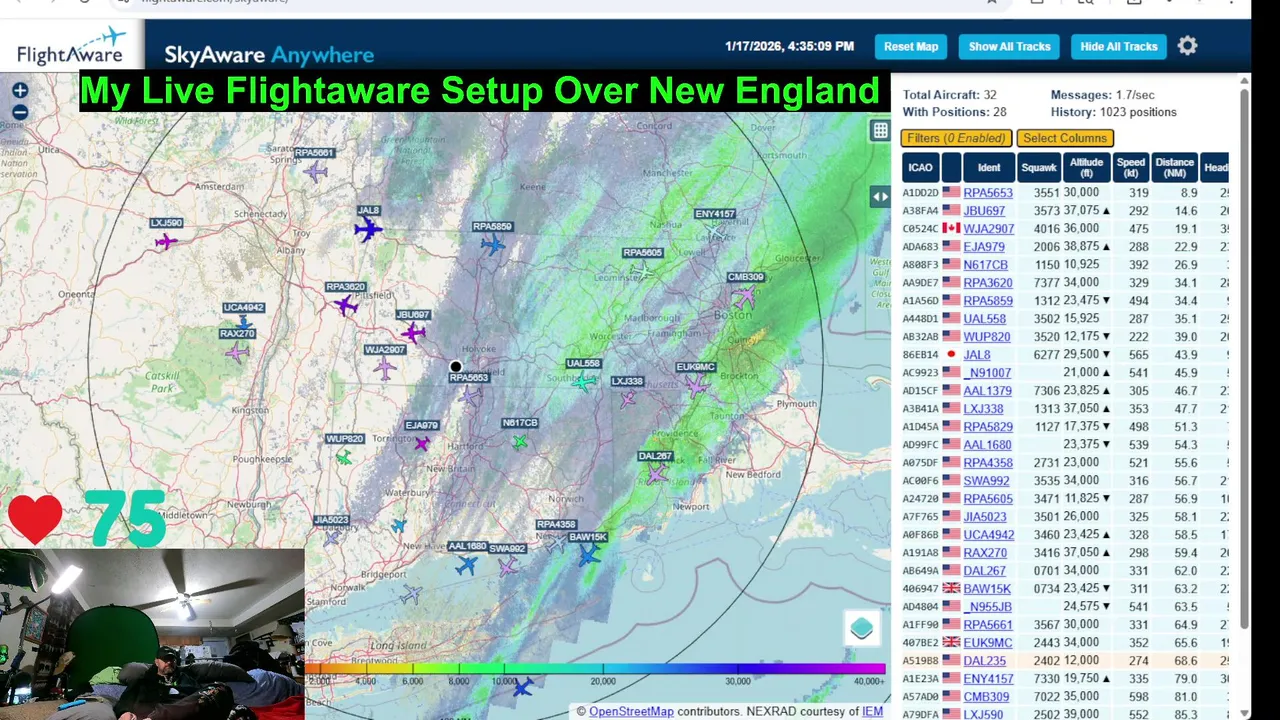Viewport: 1280px width, 720px height.
Task: Select N91007 link in the table
Action: click(x=988, y=373)
